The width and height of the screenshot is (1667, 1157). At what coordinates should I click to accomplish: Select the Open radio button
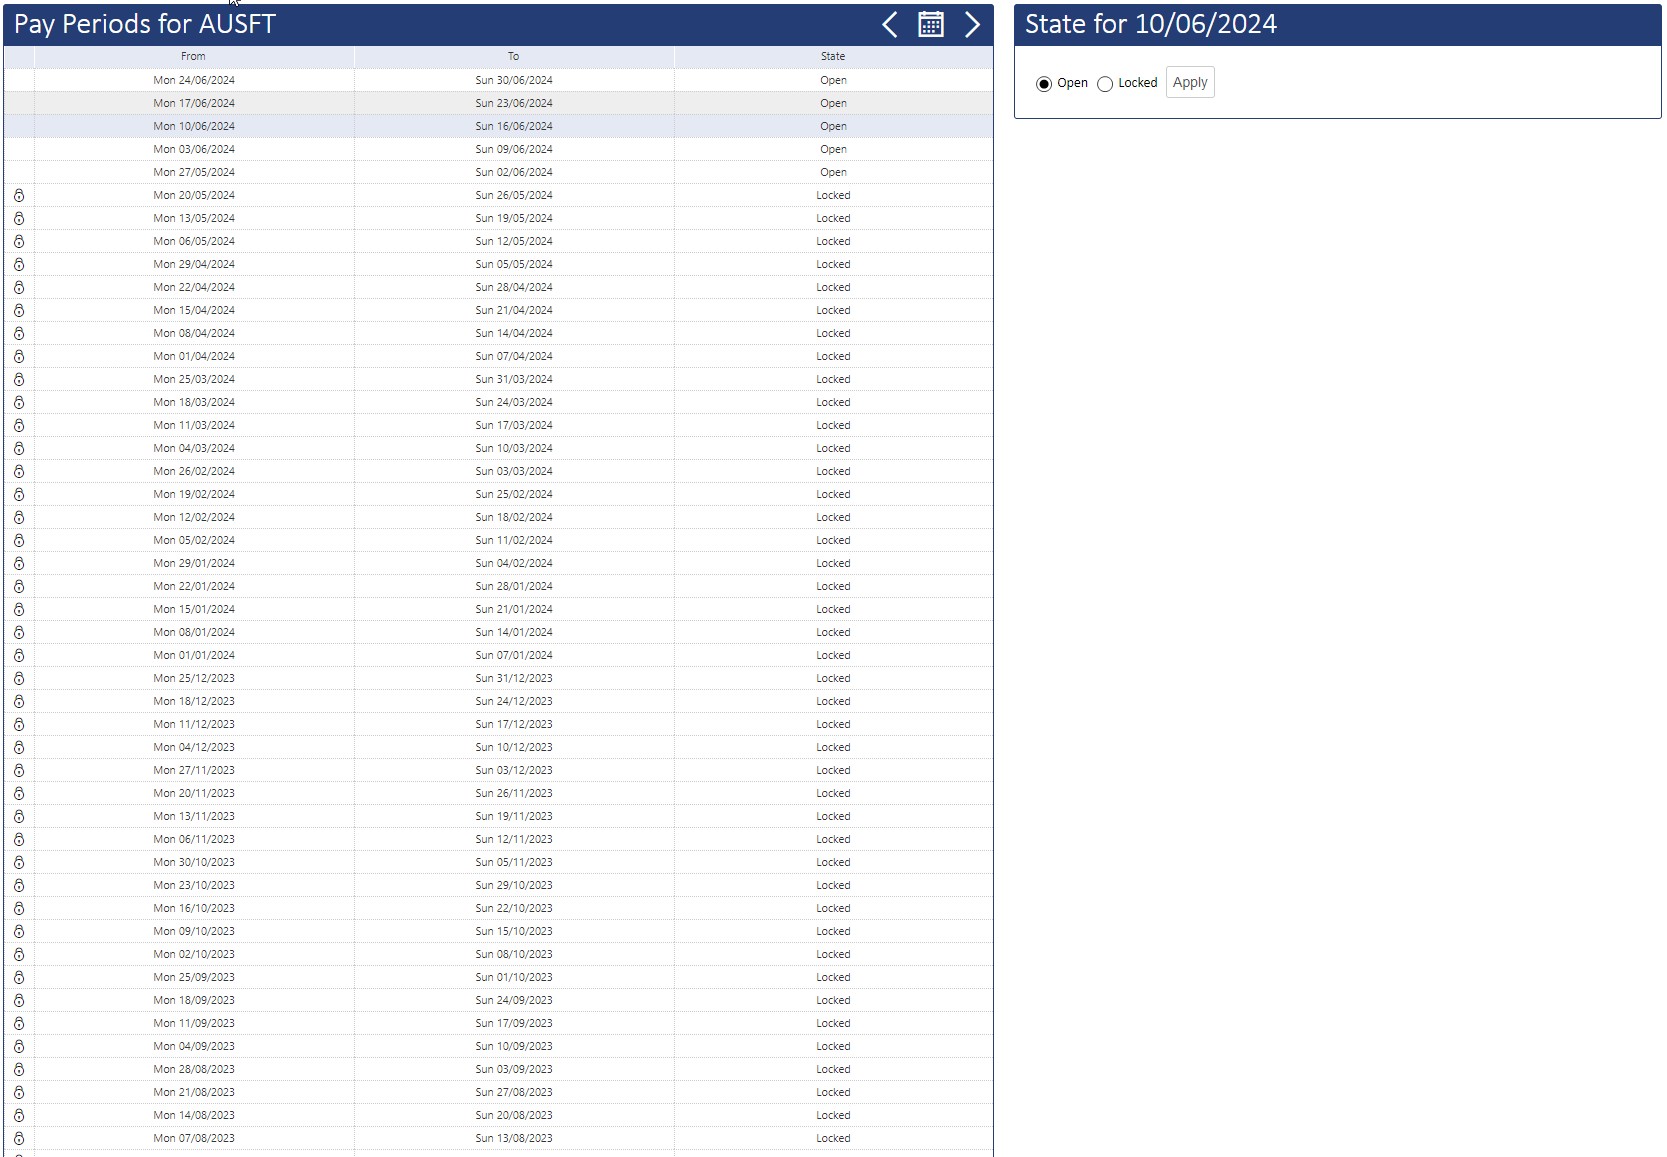(x=1044, y=84)
